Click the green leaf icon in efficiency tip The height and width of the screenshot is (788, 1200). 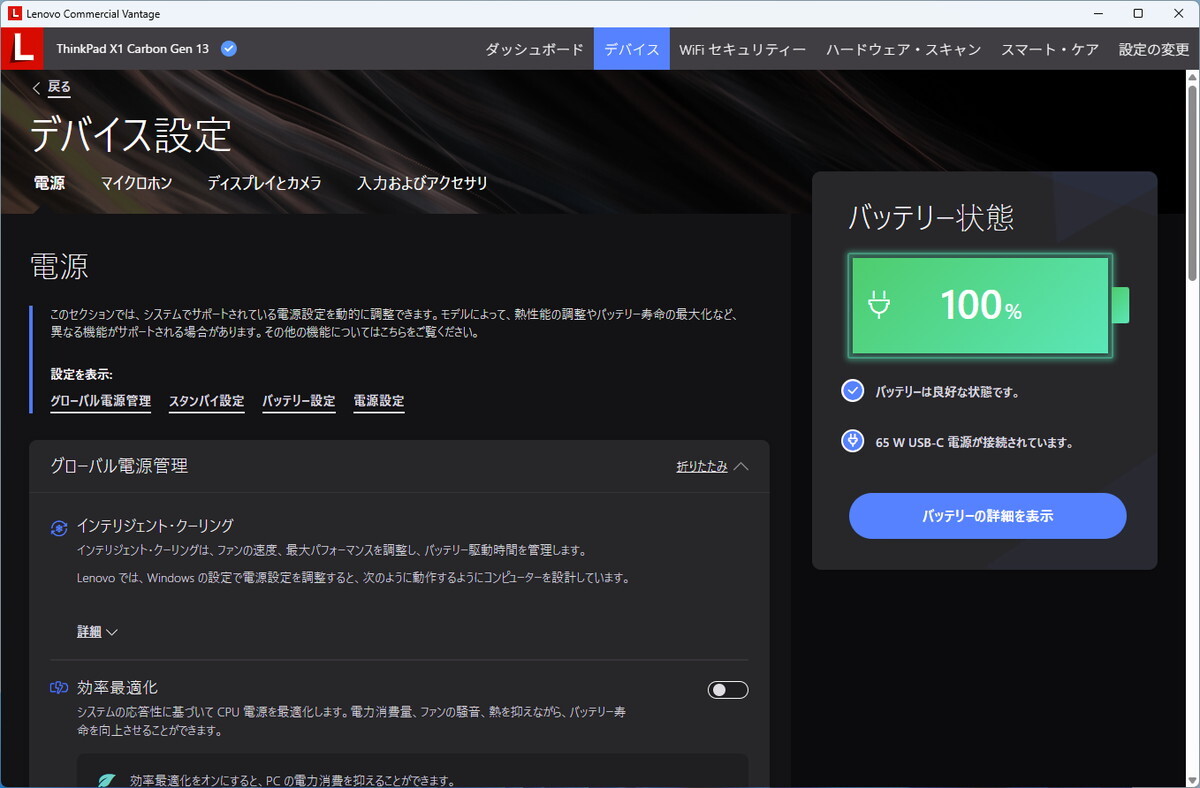pos(107,780)
